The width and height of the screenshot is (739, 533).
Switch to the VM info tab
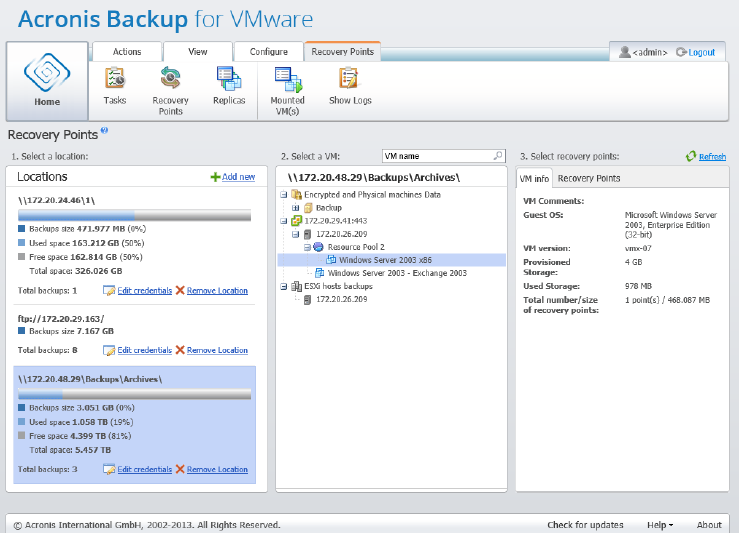click(535, 178)
